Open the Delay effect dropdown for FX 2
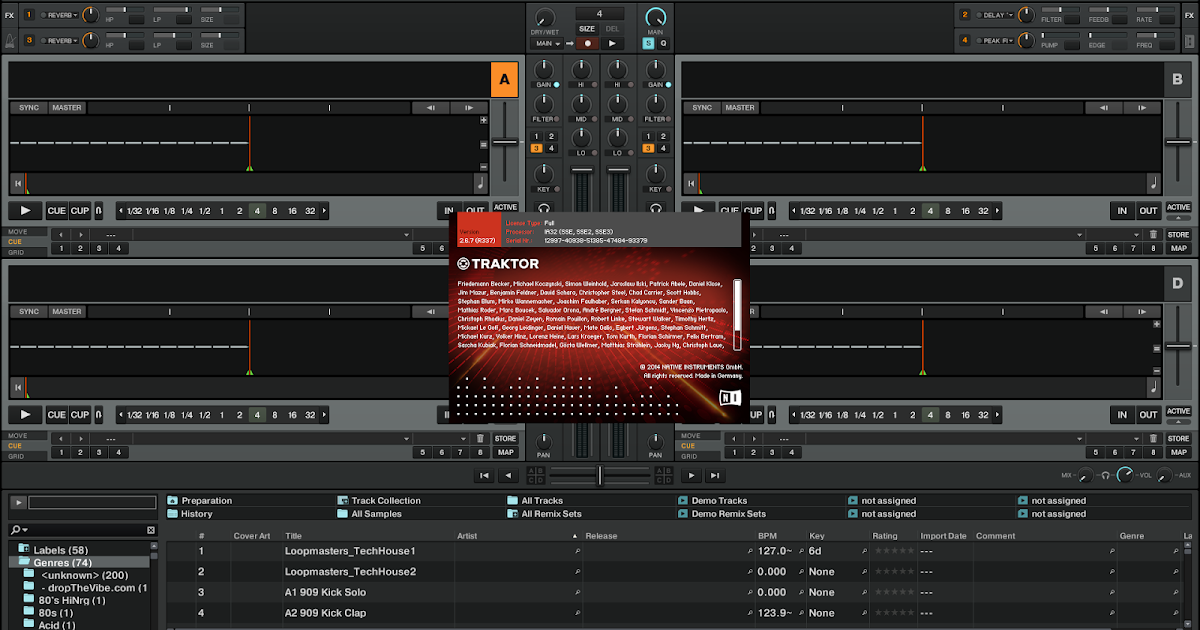Screen dimensions: 1200x630 point(996,15)
